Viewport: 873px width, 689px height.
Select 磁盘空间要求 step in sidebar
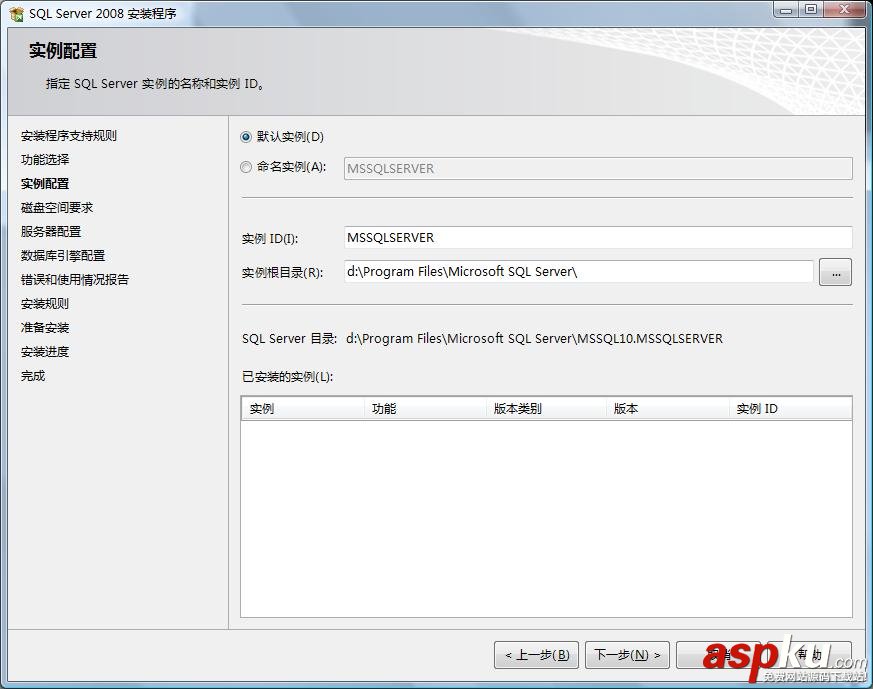(x=57, y=208)
